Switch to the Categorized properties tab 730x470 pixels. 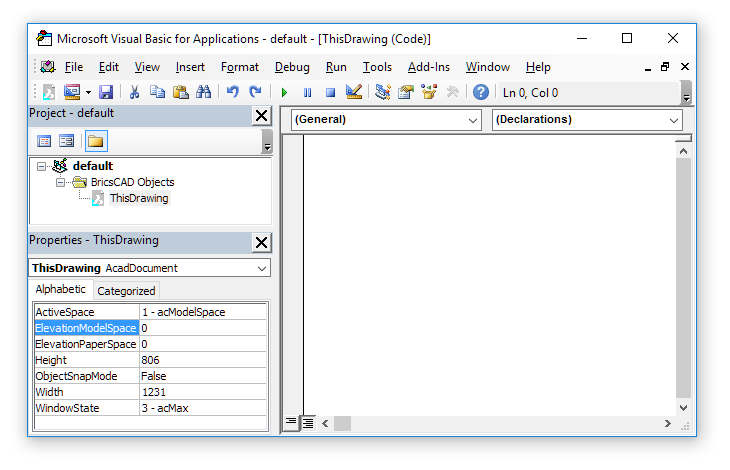coord(126,291)
